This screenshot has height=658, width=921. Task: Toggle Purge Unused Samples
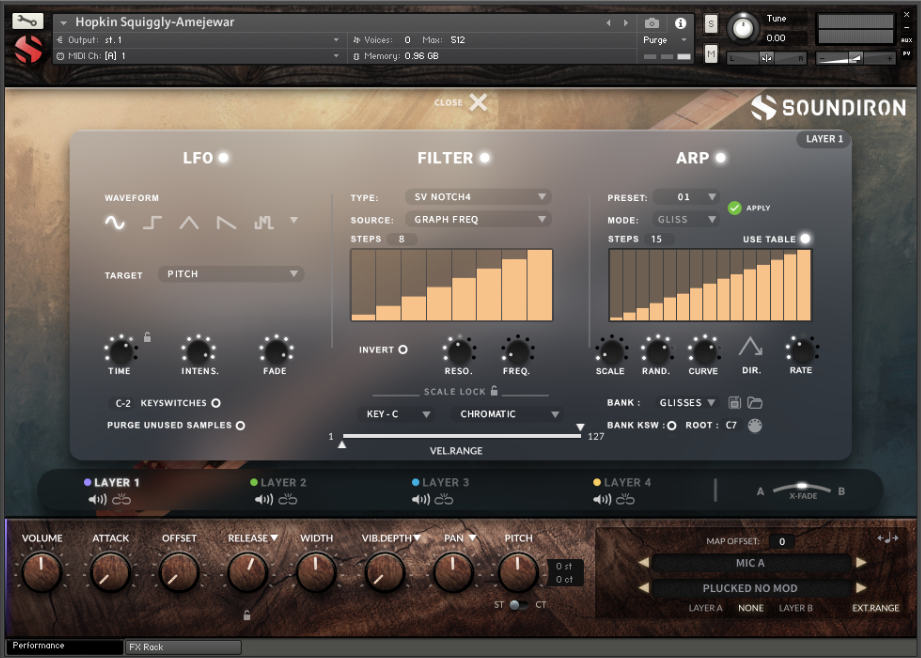click(x=240, y=425)
